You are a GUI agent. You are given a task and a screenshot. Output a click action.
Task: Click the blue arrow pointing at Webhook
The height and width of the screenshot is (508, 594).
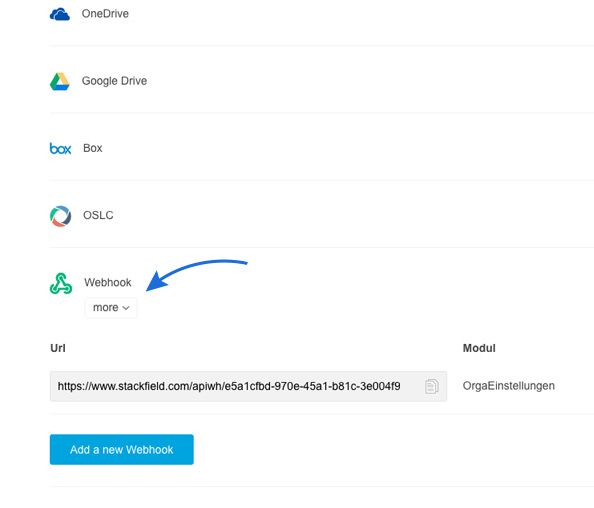(x=196, y=275)
